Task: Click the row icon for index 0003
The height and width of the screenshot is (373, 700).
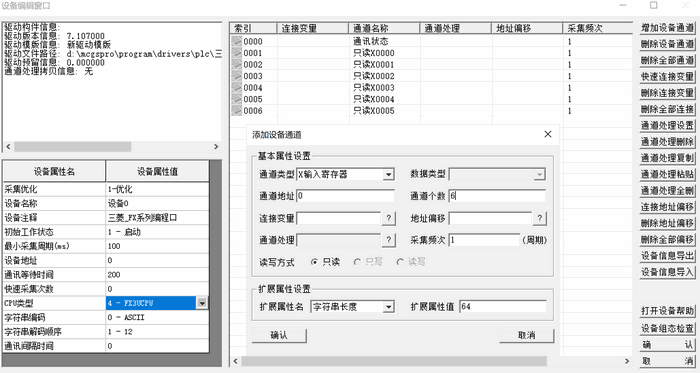Action: click(x=237, y=76)
